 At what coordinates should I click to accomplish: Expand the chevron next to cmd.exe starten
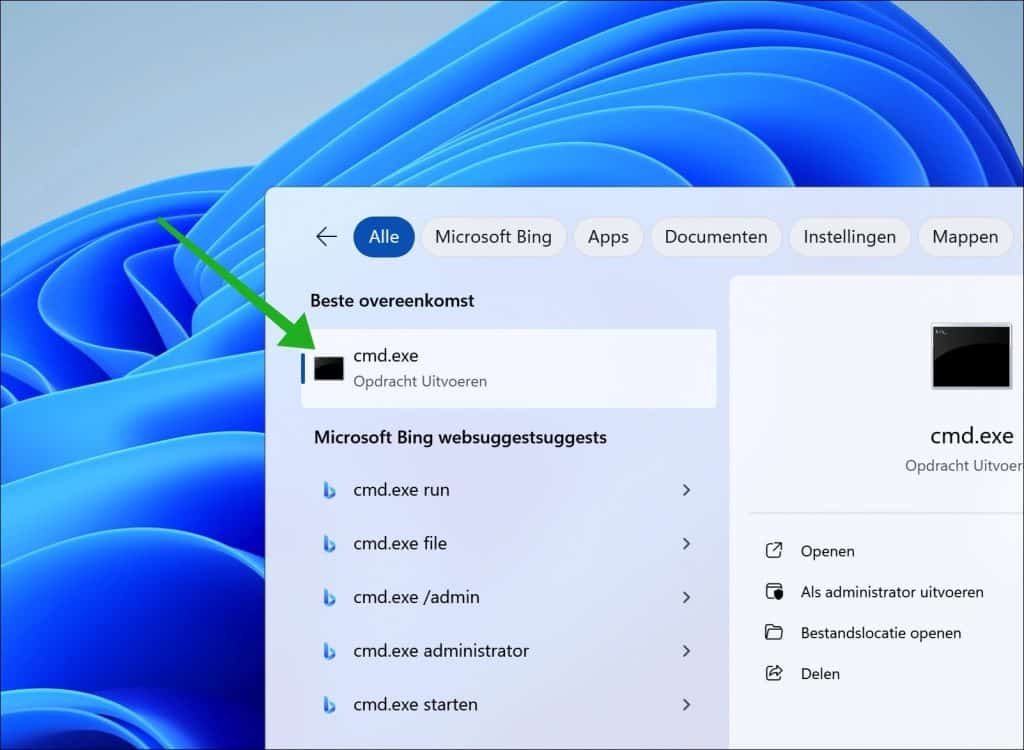(x=686, y=704)
